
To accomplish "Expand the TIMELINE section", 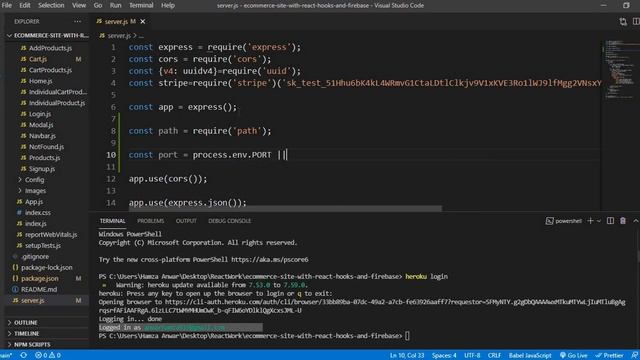I will tap(27, 334).
